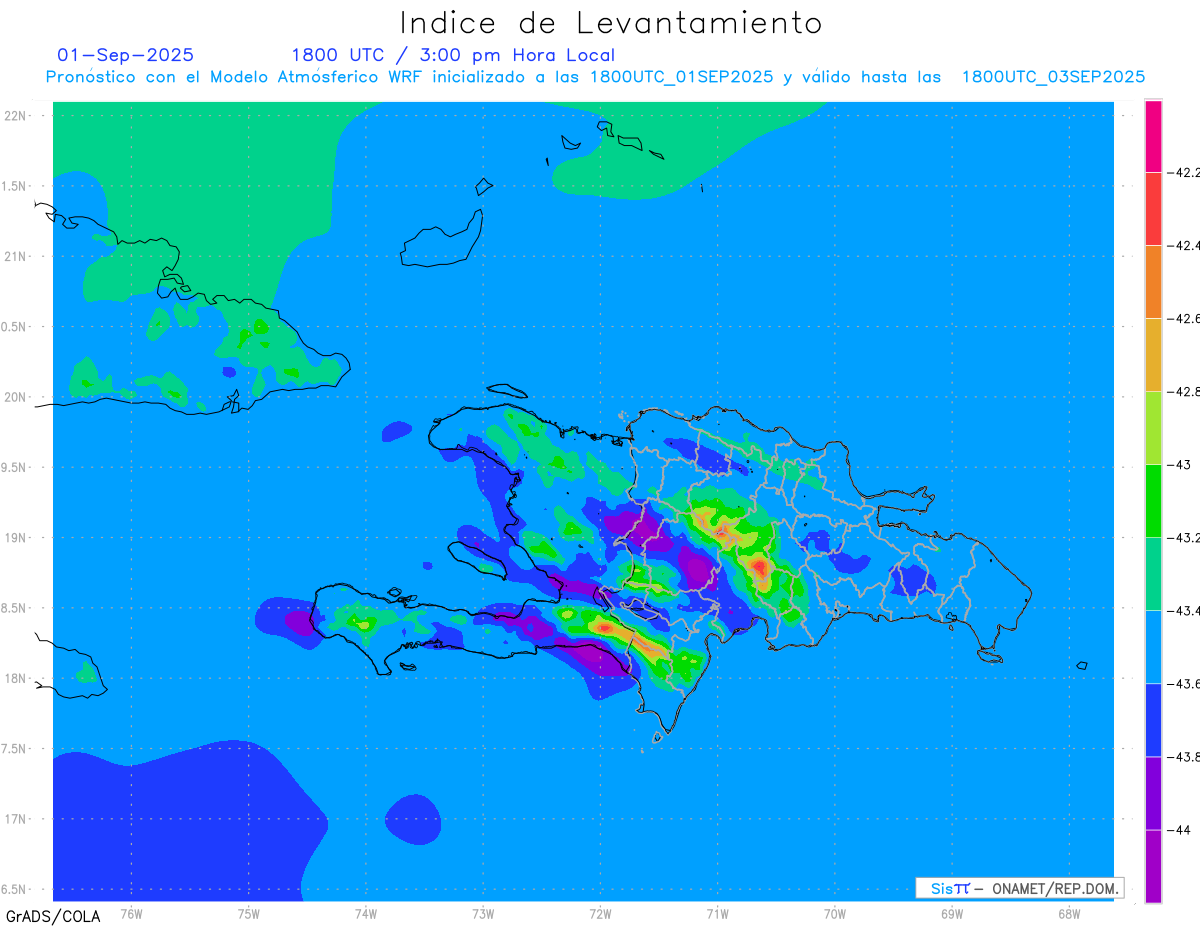Viewport: 1200px width, 927px height.
Task: Click the '1800UTC_01SEP2025' initialization timestamp
Action: tap(682, 77)
